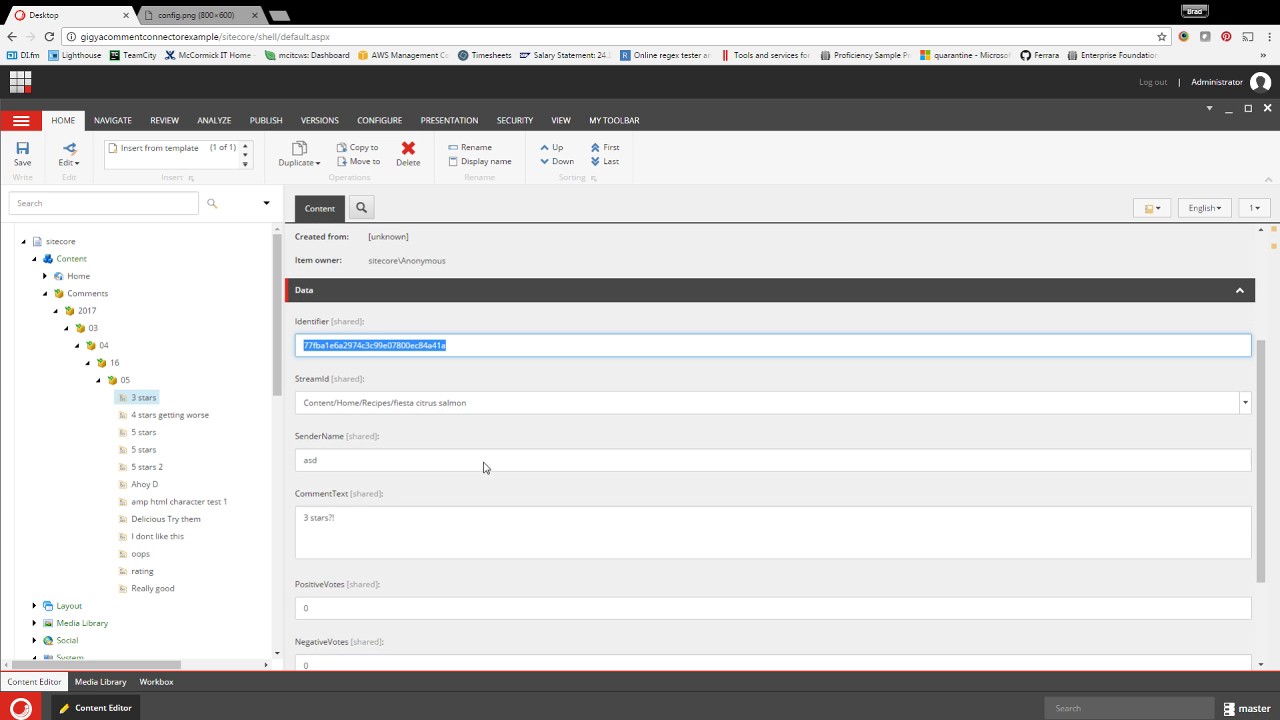Screen dimensions: 1280x720
Task: Select the 'Ahoy D' tree item
Action: tap(144, 484)
